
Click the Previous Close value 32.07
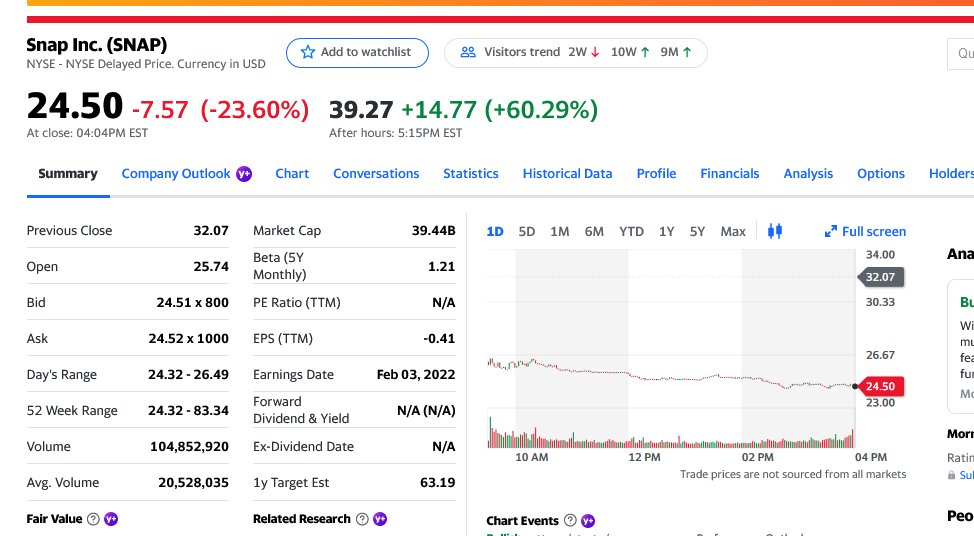click(211, 230)
